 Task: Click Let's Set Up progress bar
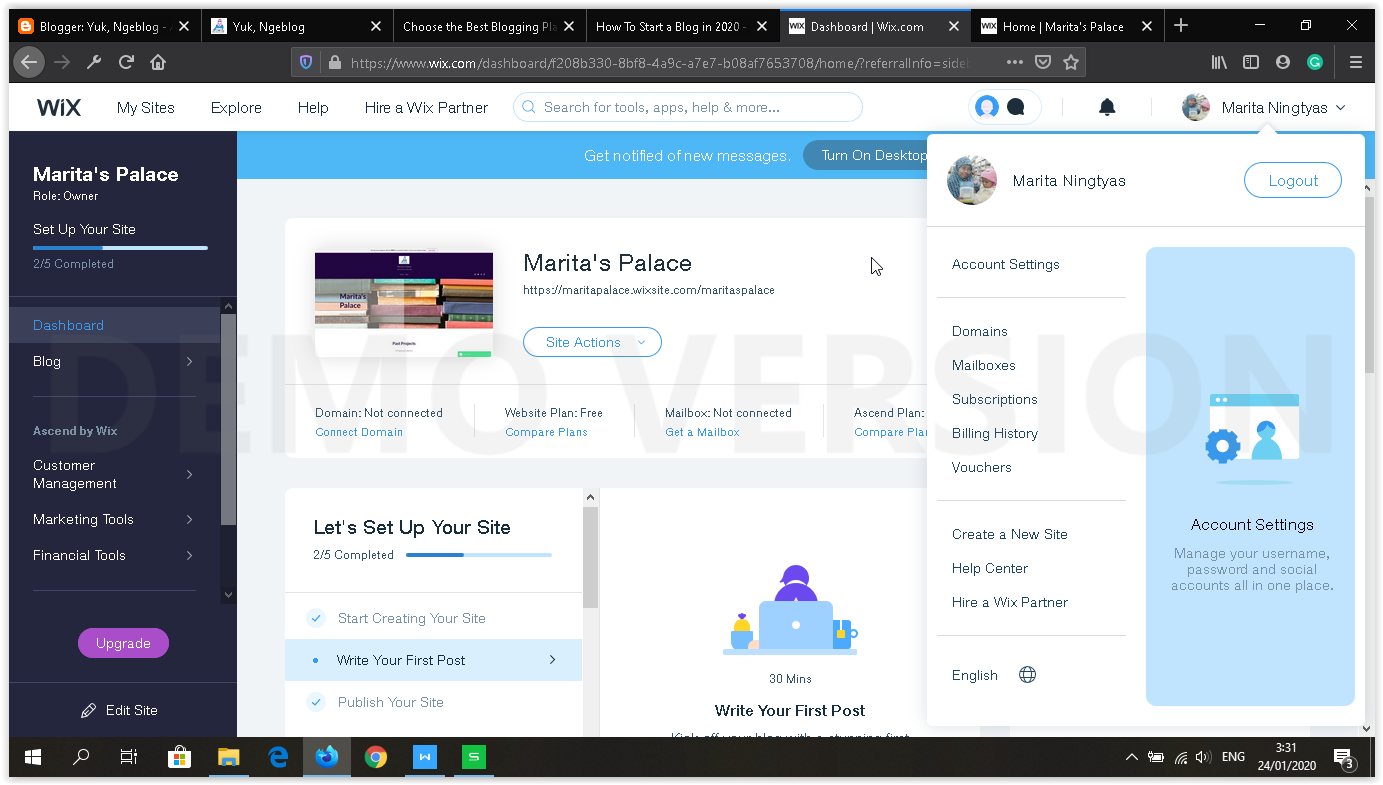[479, 554]
